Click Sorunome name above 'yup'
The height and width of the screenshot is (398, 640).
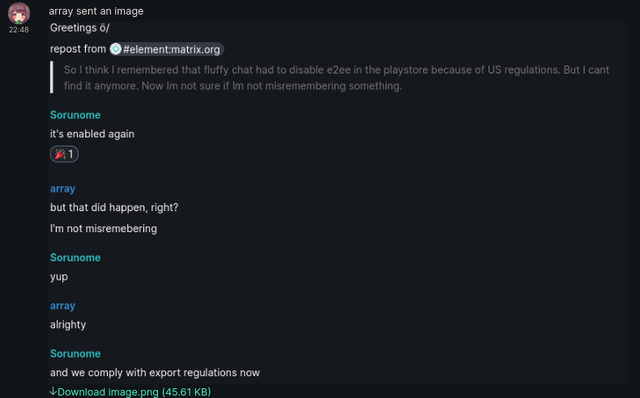pos(75,258)
